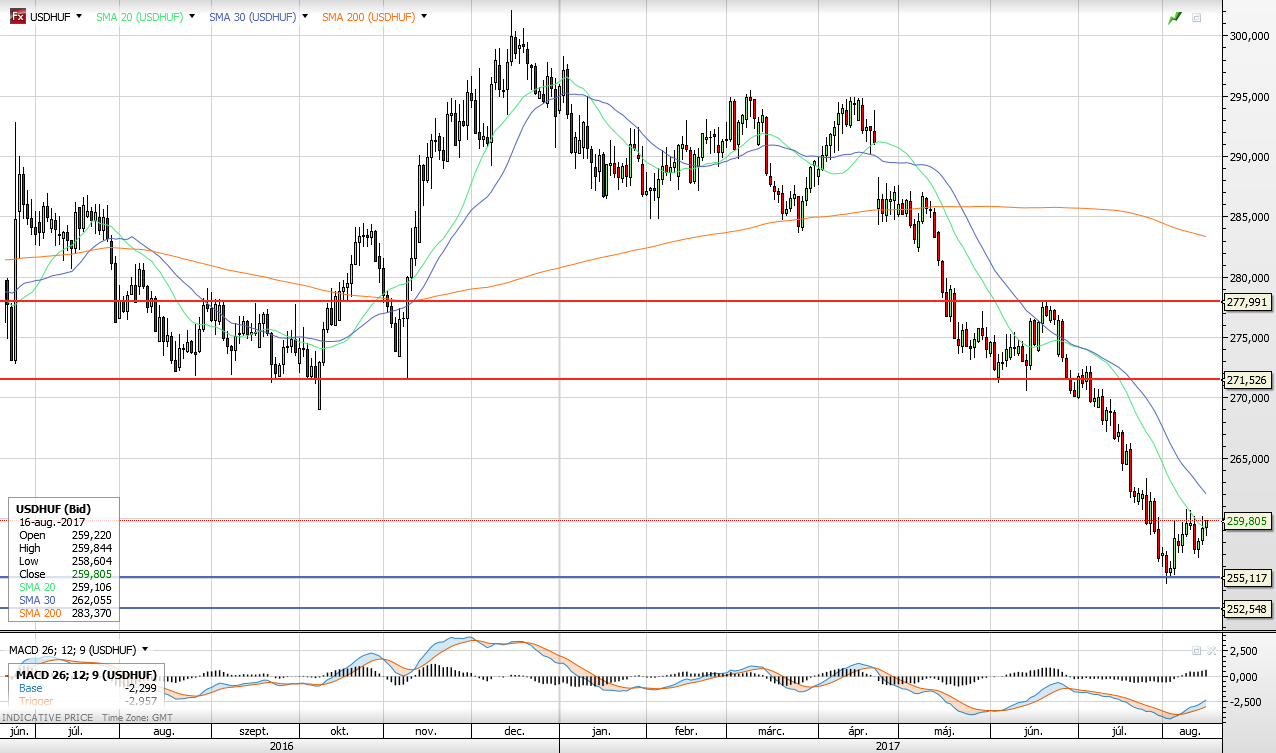Click the 2016 year label on time axis
Viewport: 1276px width, 753px height.
(x=279, y=745)
